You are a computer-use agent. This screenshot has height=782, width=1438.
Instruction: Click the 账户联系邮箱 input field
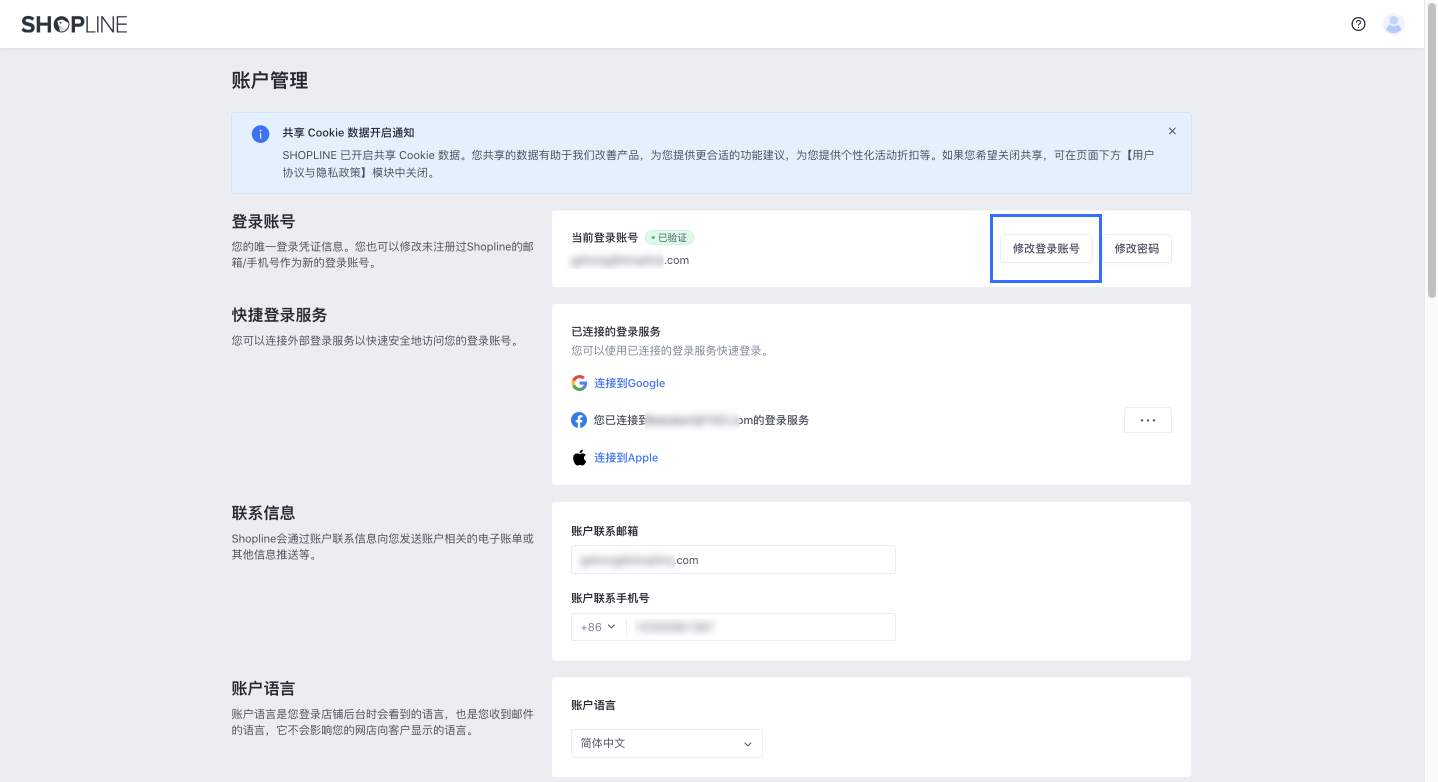click(733, 560)
